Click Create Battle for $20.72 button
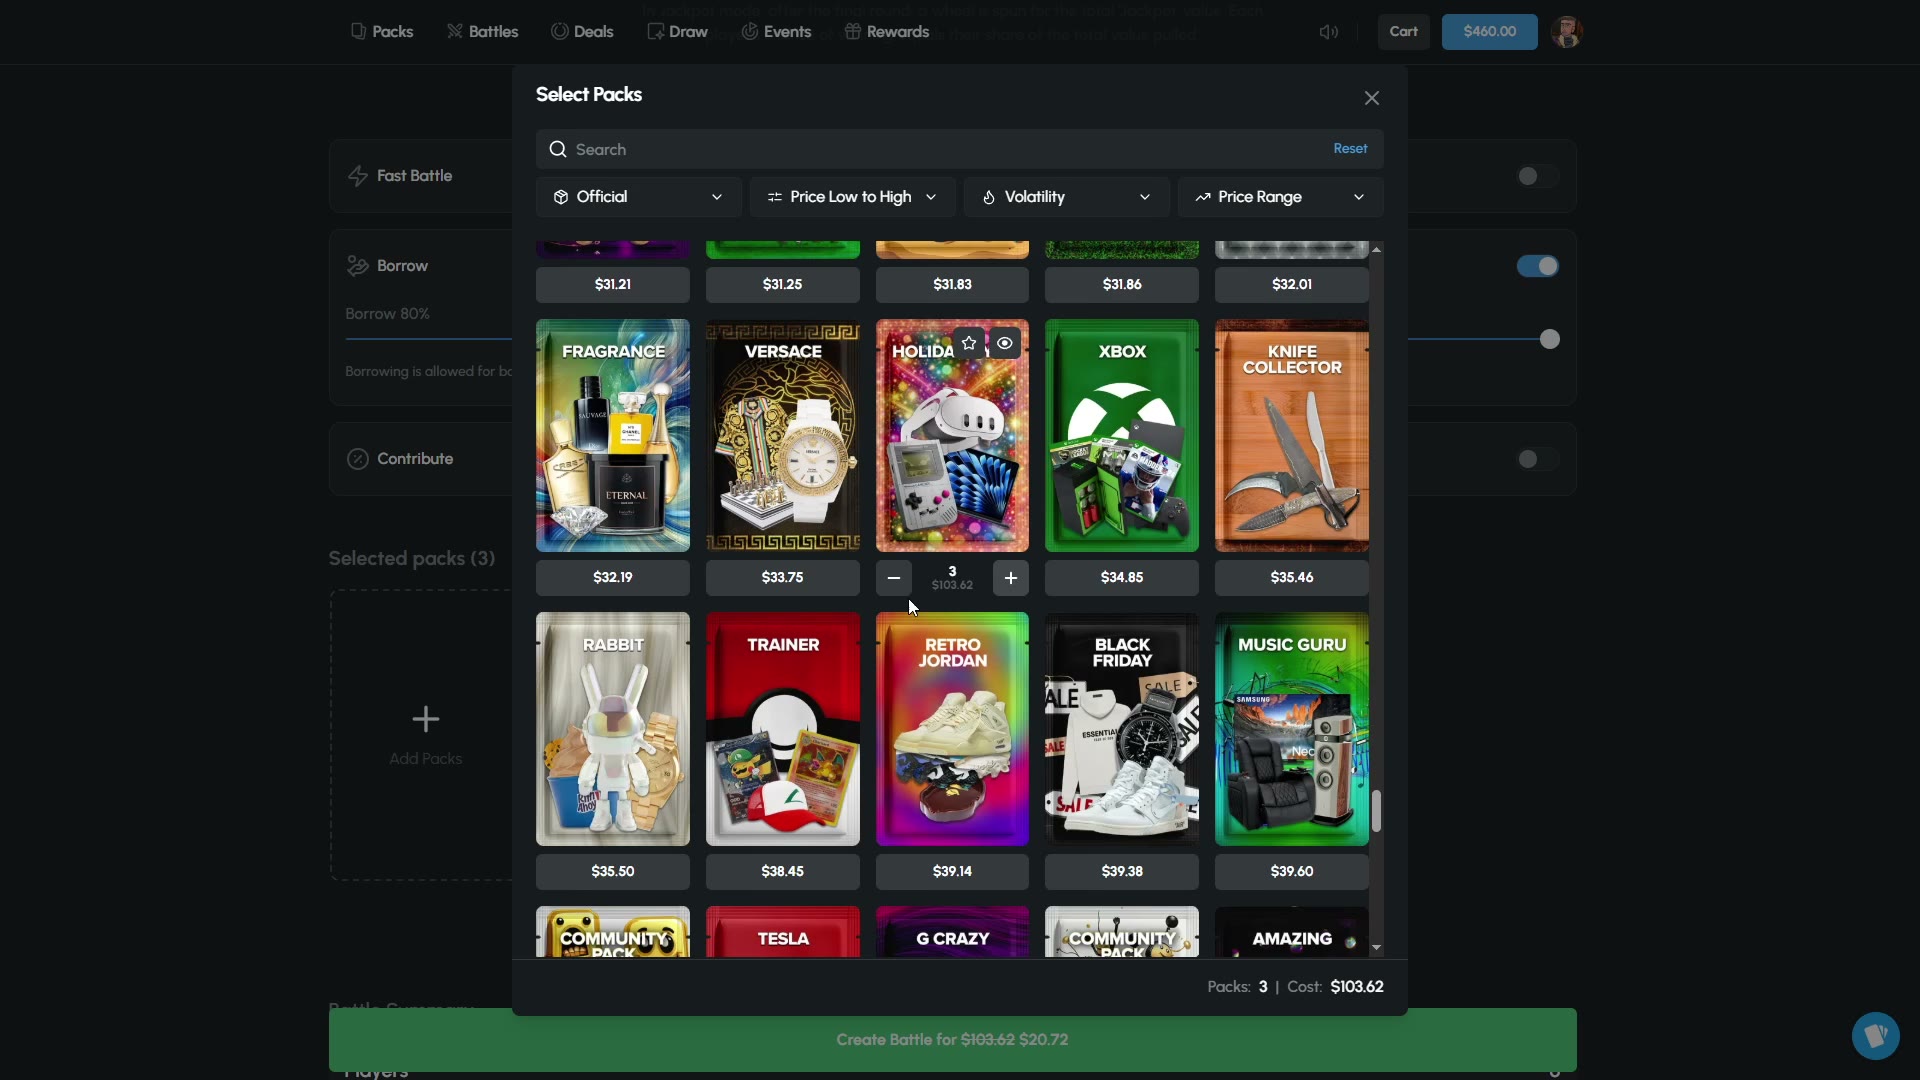 pos(952,1040)
